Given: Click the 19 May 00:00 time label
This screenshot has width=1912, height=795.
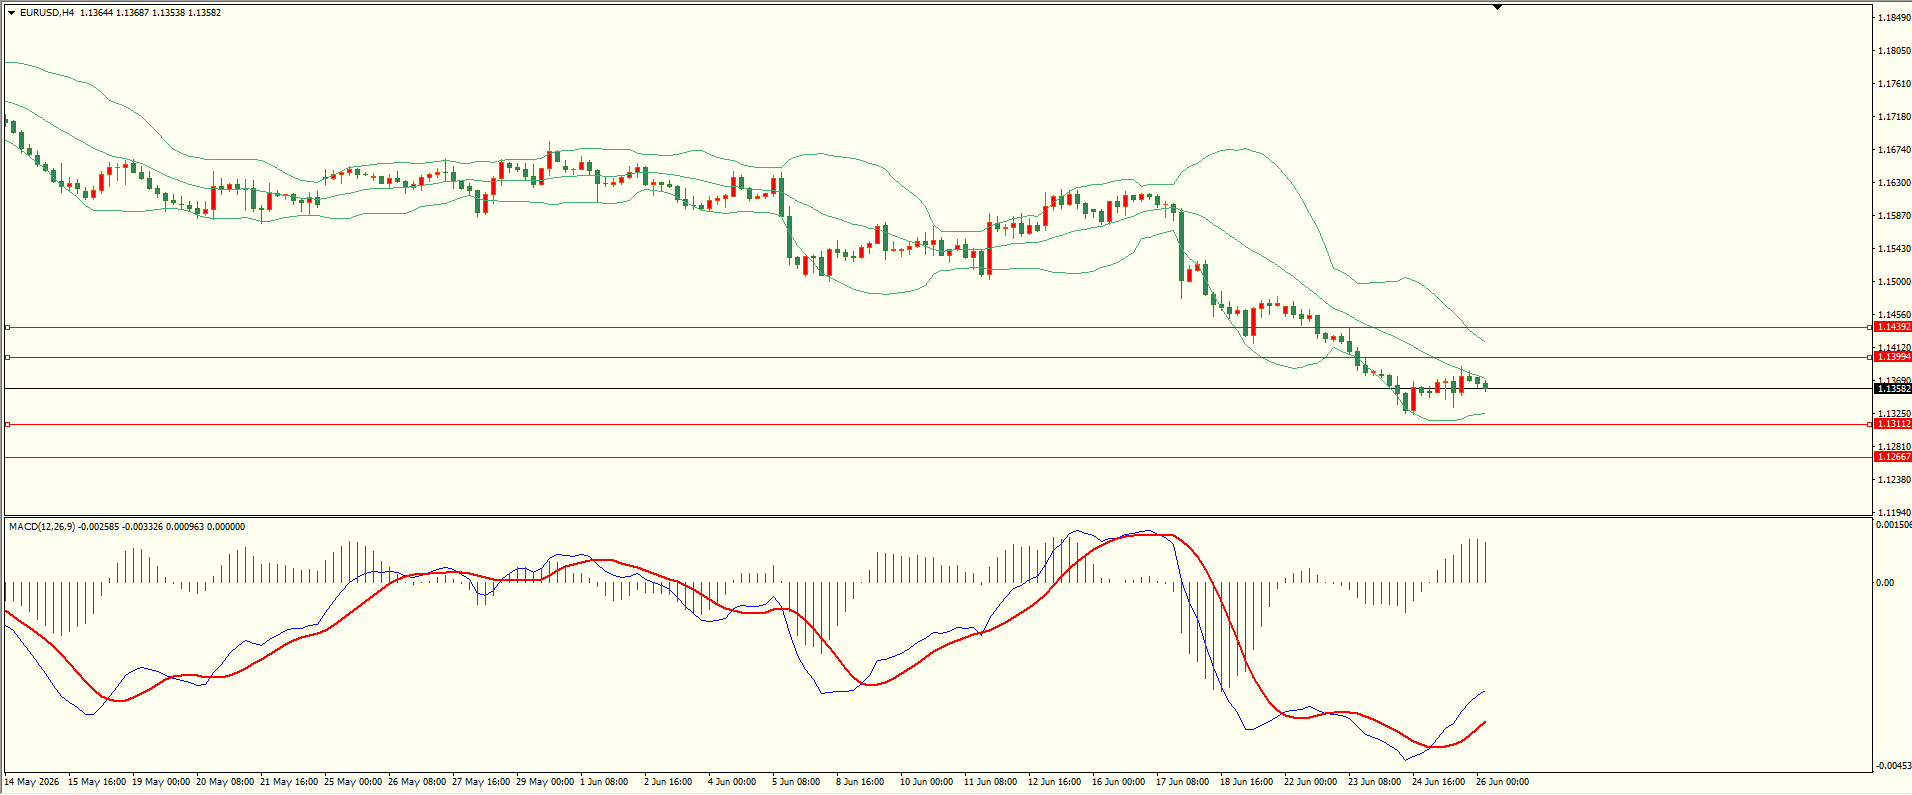Looking at the screenshot, I should 161,782.
